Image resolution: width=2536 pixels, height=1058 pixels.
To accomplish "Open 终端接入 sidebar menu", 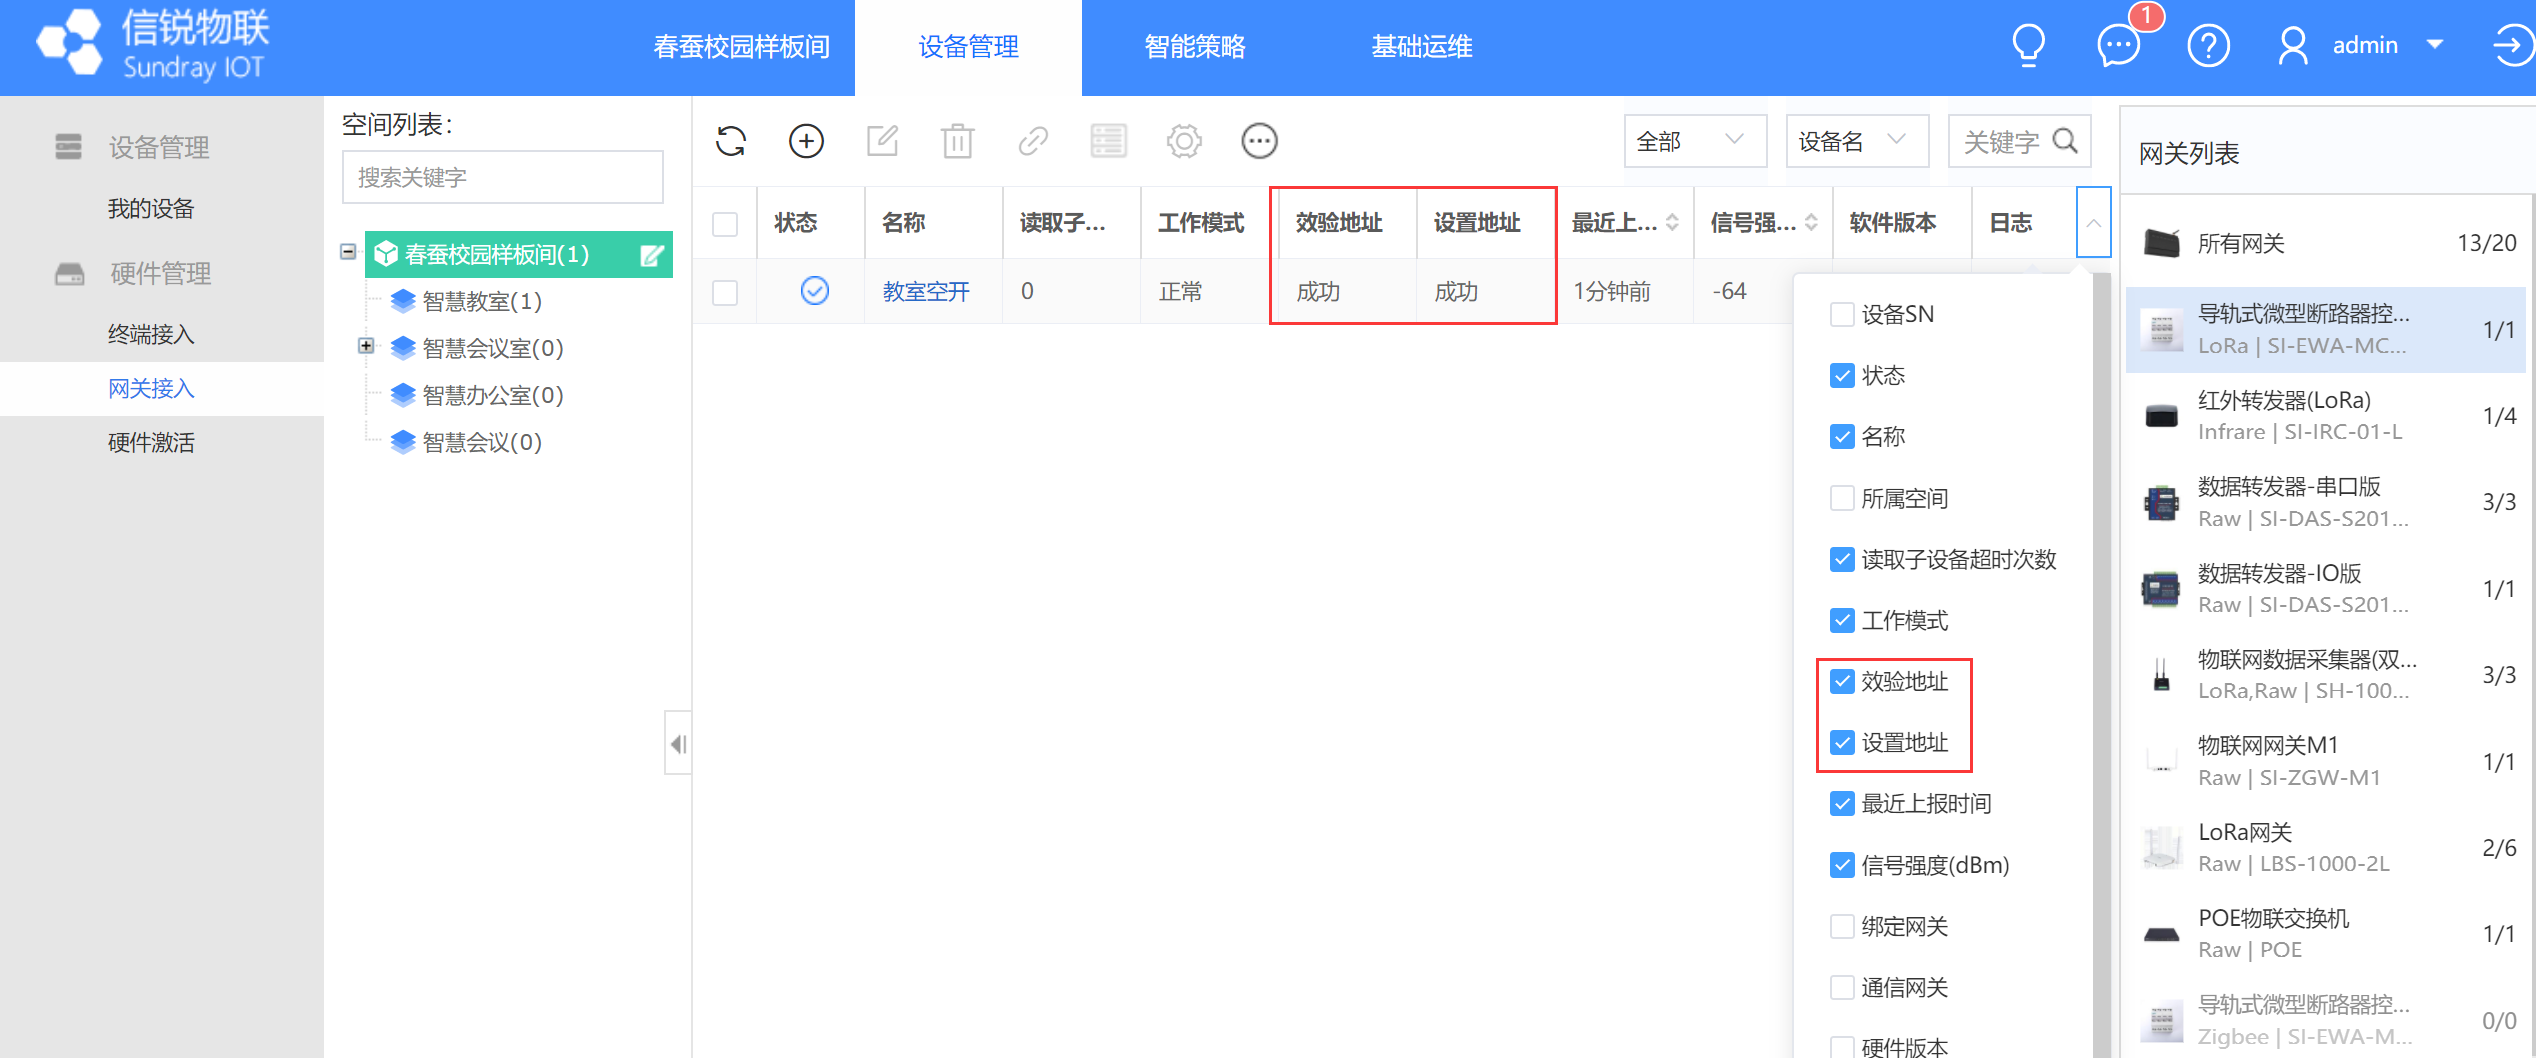I will pos(151,334).
